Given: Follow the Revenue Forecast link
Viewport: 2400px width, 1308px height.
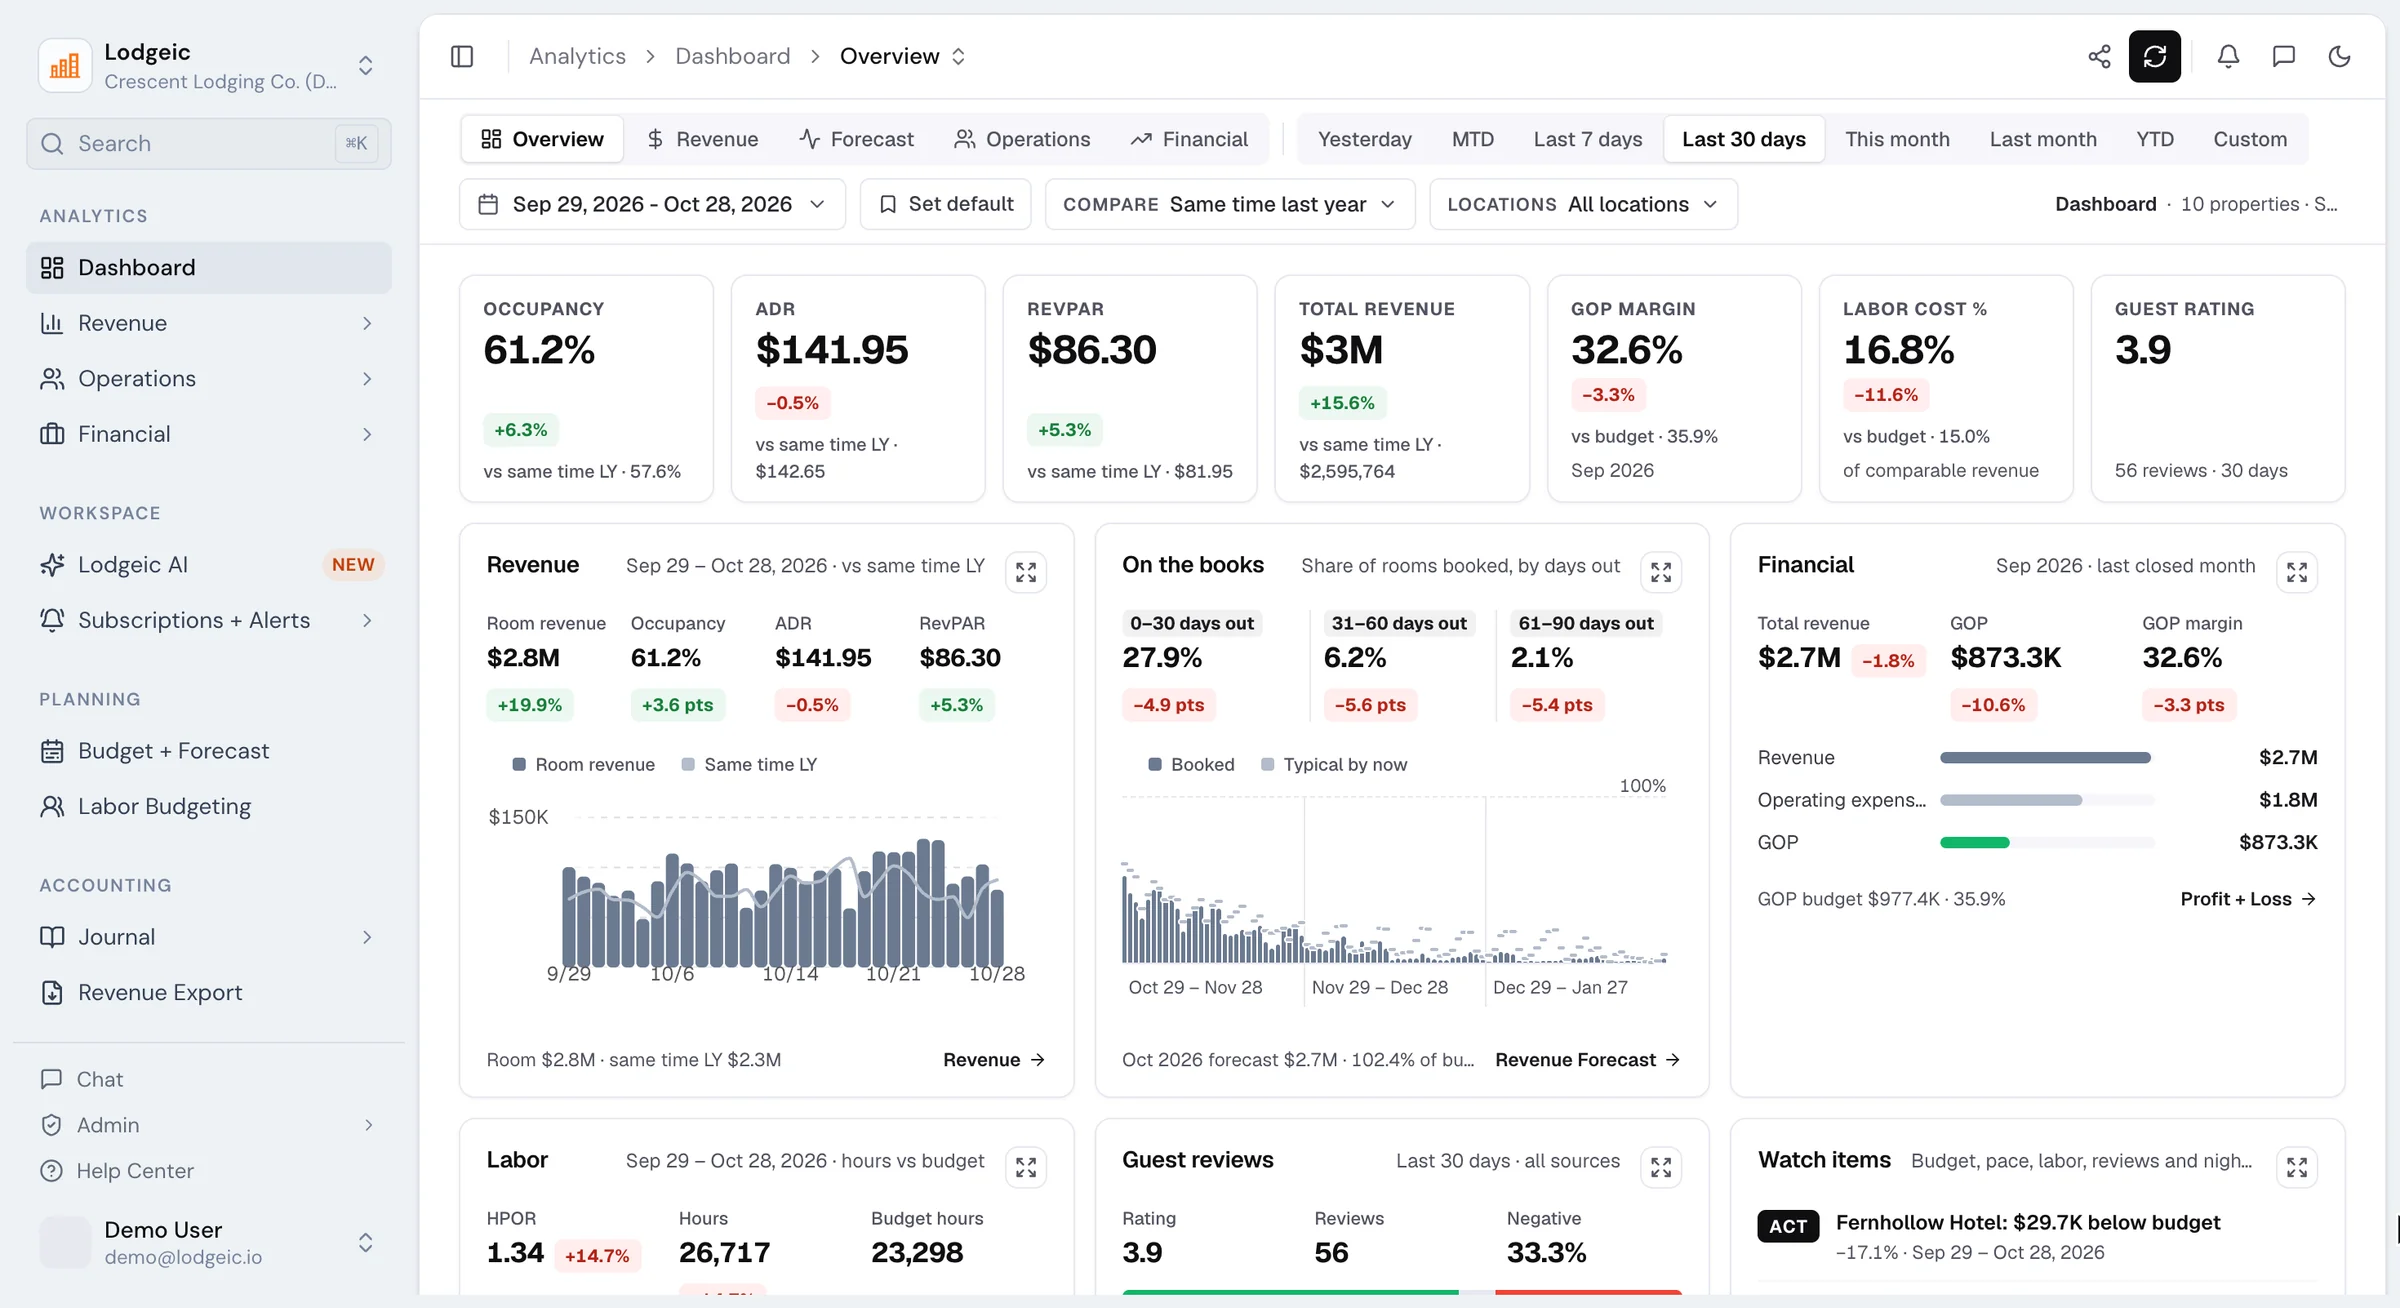Looking at the screenshot, I should click(x=1587, y=1060).
